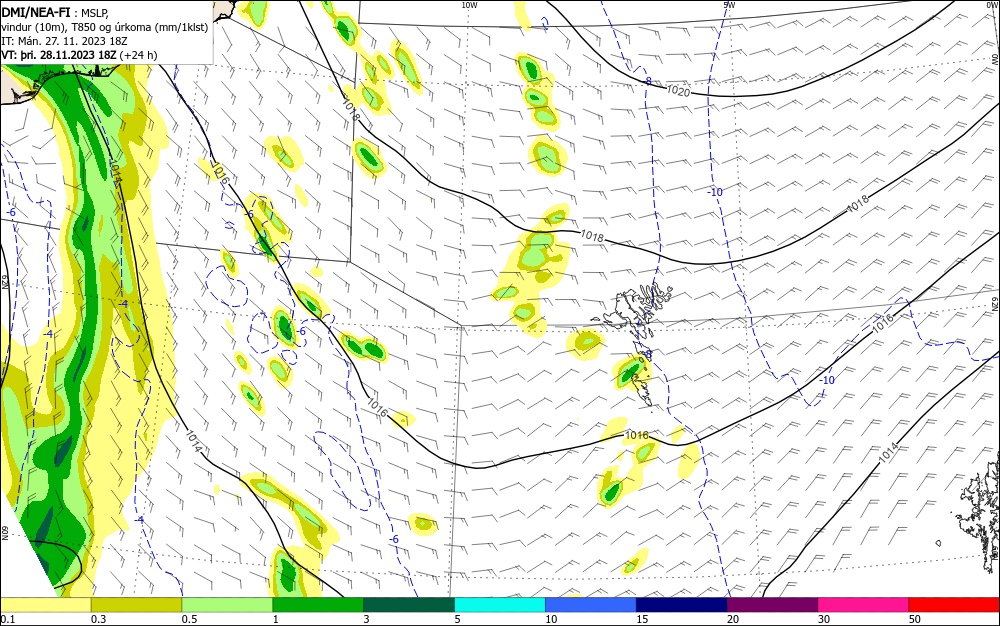Click the legend value '10'
The image size is (1000, 626).
point(551,619)
